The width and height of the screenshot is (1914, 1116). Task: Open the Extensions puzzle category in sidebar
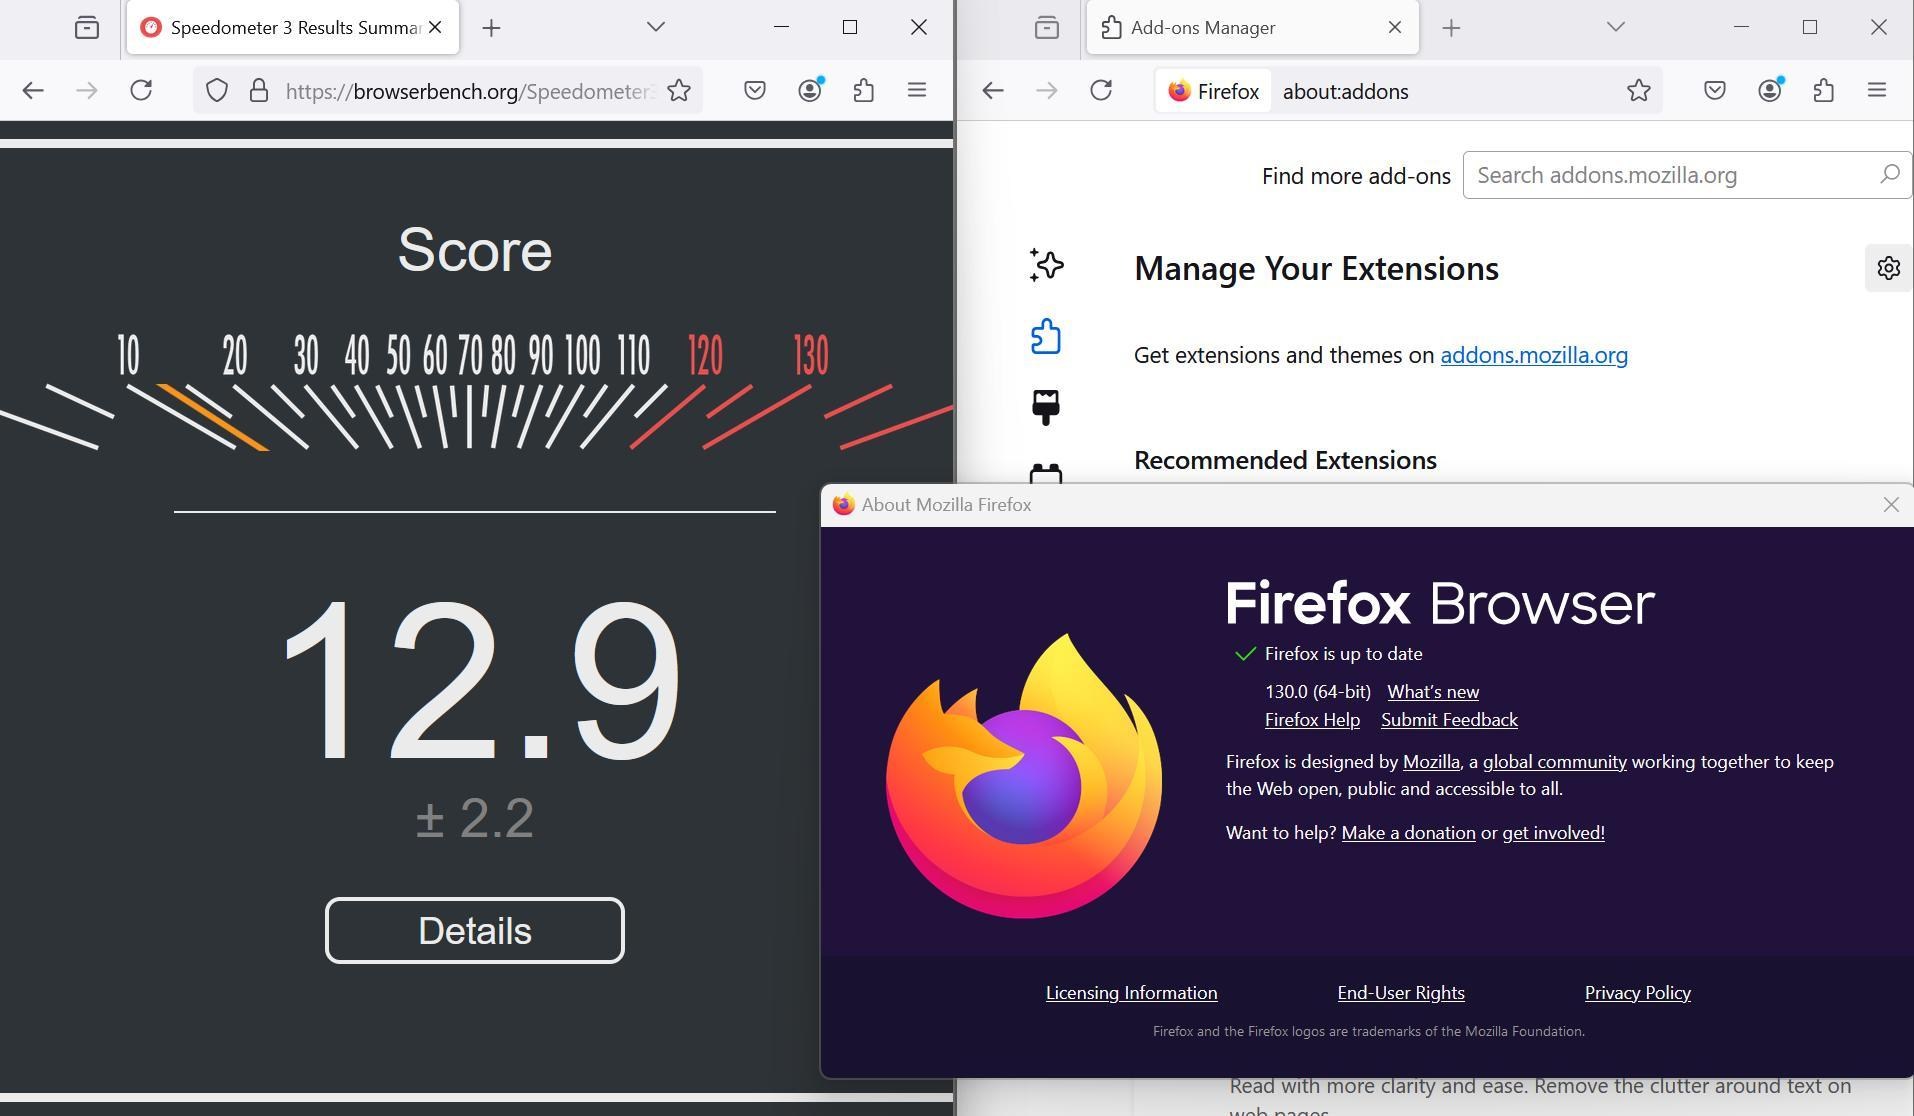(x=1046, y=337)
